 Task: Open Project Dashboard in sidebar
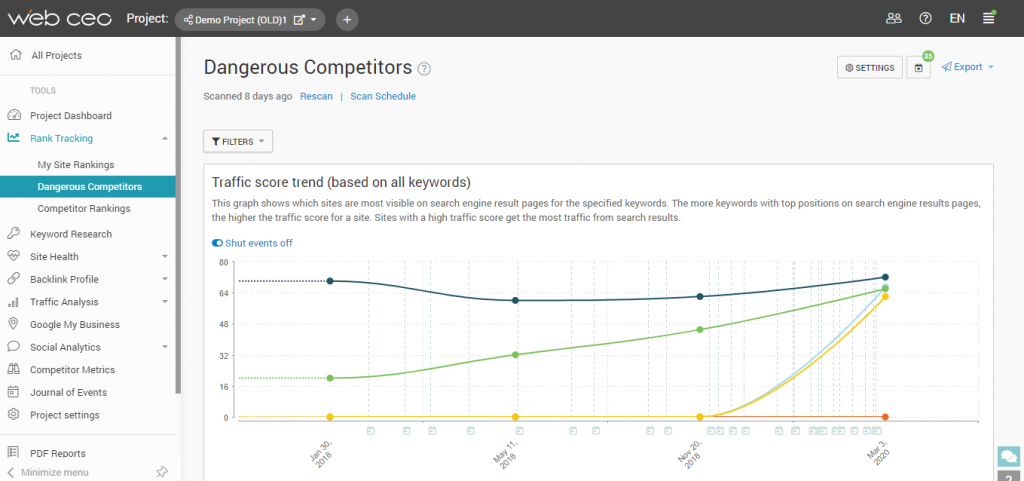pyautogui.click(x=71, y=116)
